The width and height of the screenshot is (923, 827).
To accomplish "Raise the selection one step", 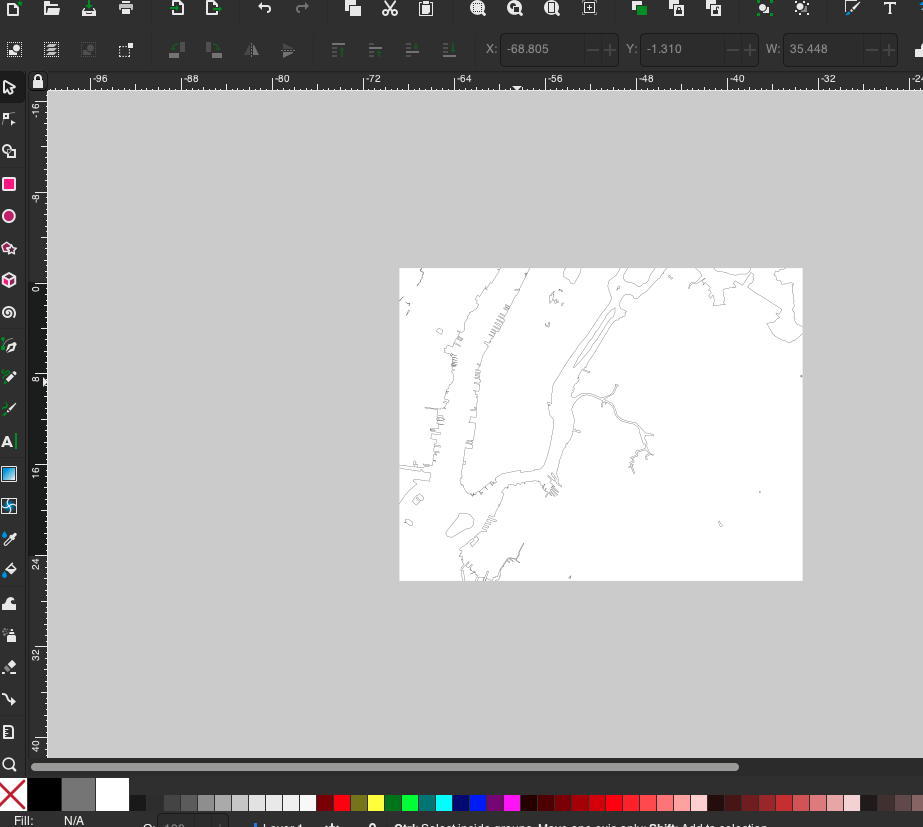I will click(x=376, y=50).
